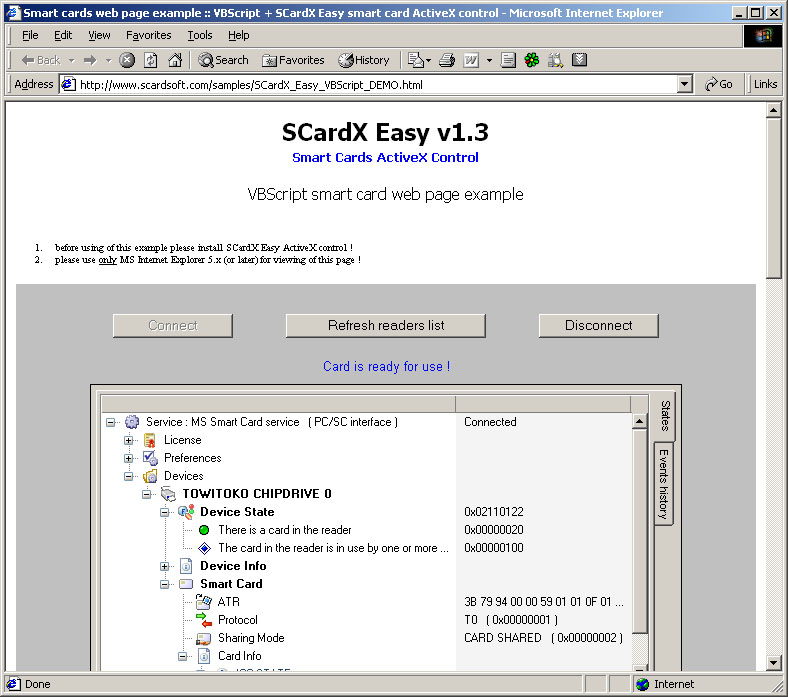Click the Disconnect button

(x=598, y=326)
